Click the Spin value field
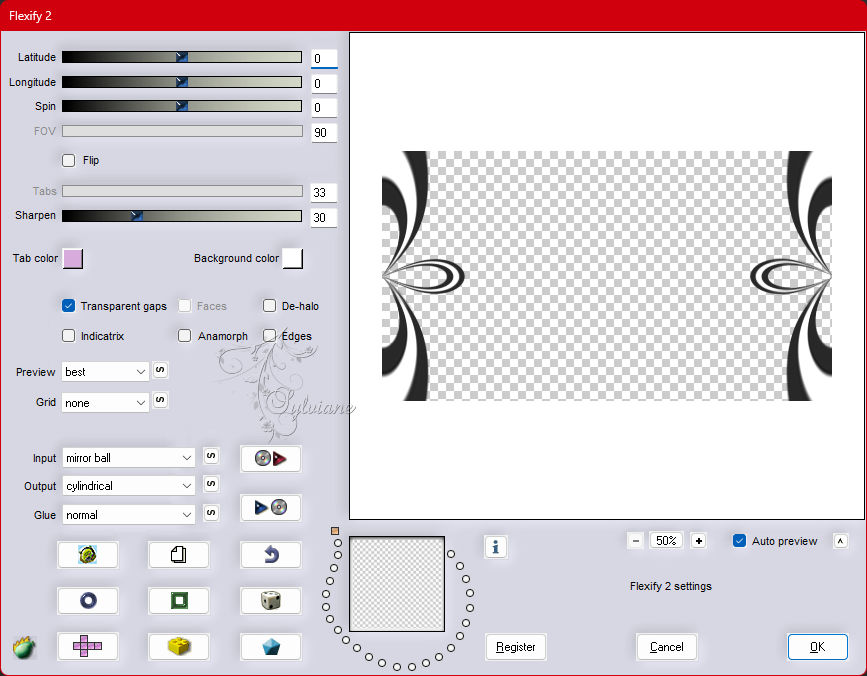The image size is (867, 676). tap(324, 108)
